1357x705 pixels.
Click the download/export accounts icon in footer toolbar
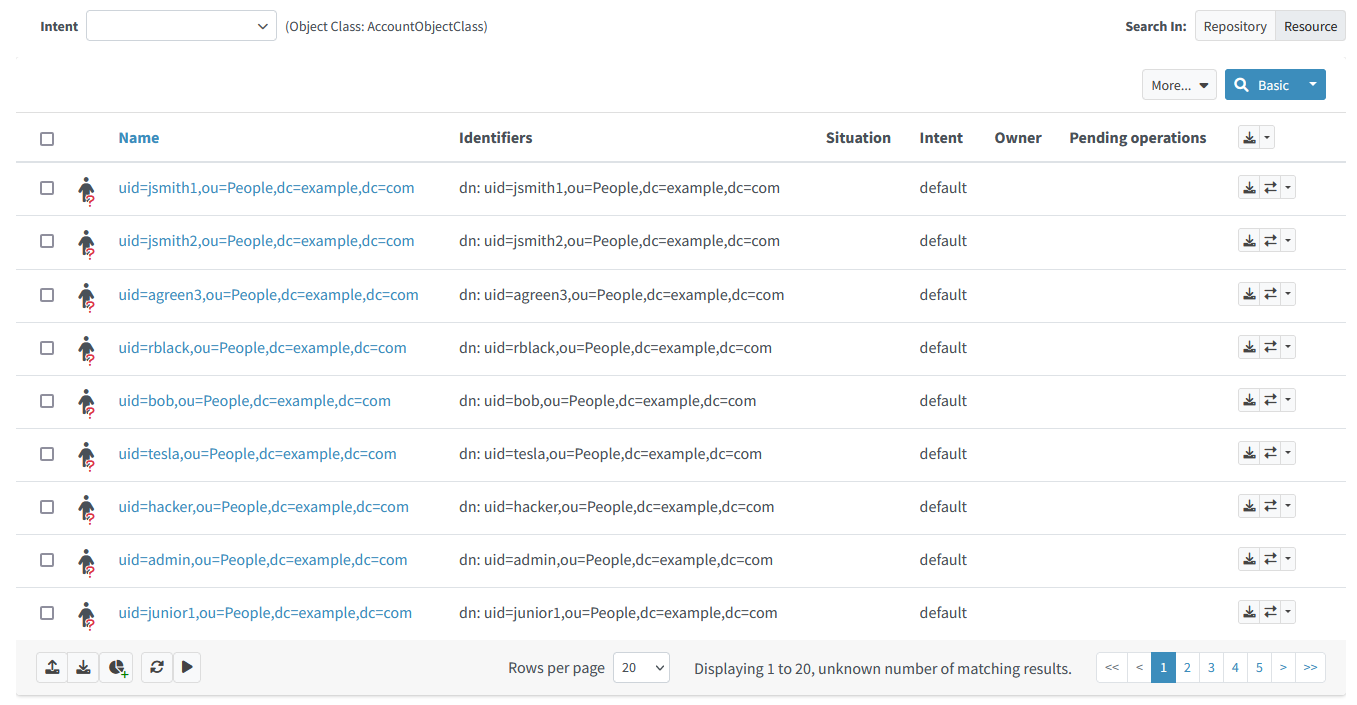coord(83,666)
